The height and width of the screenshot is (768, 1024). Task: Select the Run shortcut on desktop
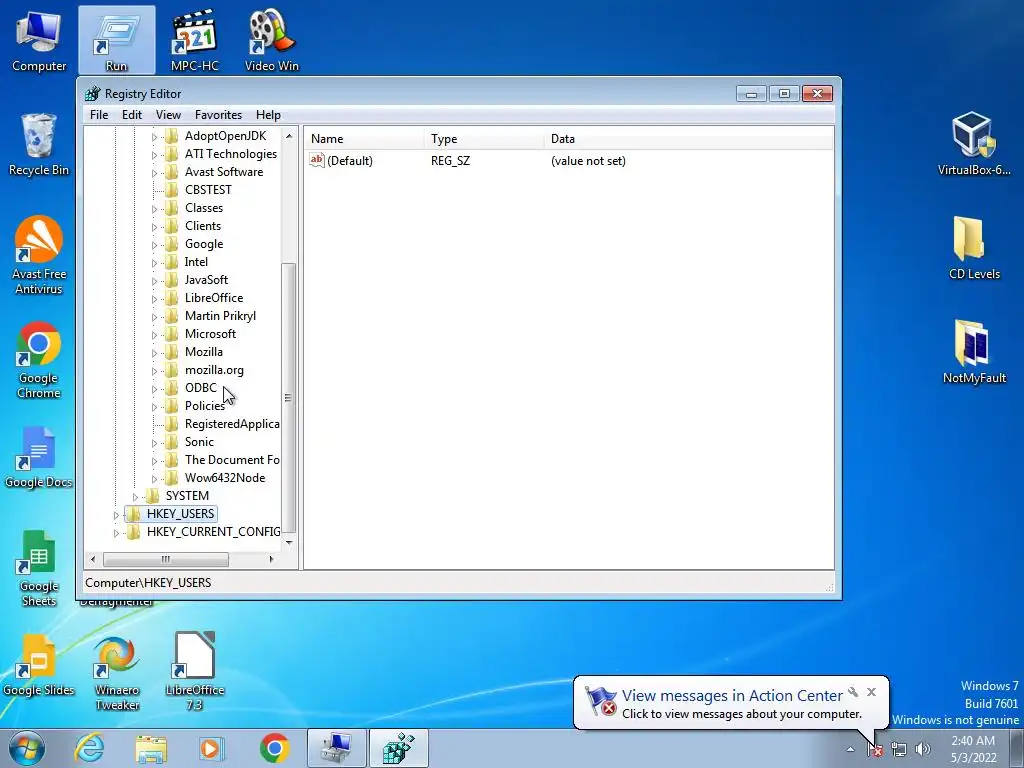pyautogui.click(x=116, y=40)
